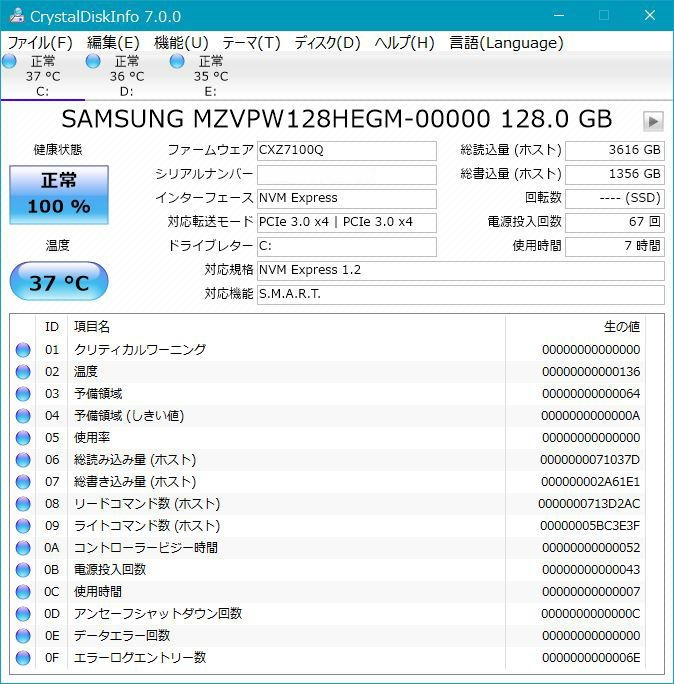Select drive C: status indicator
The width and height of the screenshot is (674, 684).
pos(9,62)
